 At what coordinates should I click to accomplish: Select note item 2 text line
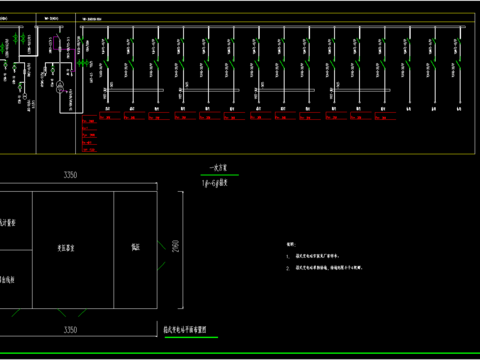pos(324,268)
